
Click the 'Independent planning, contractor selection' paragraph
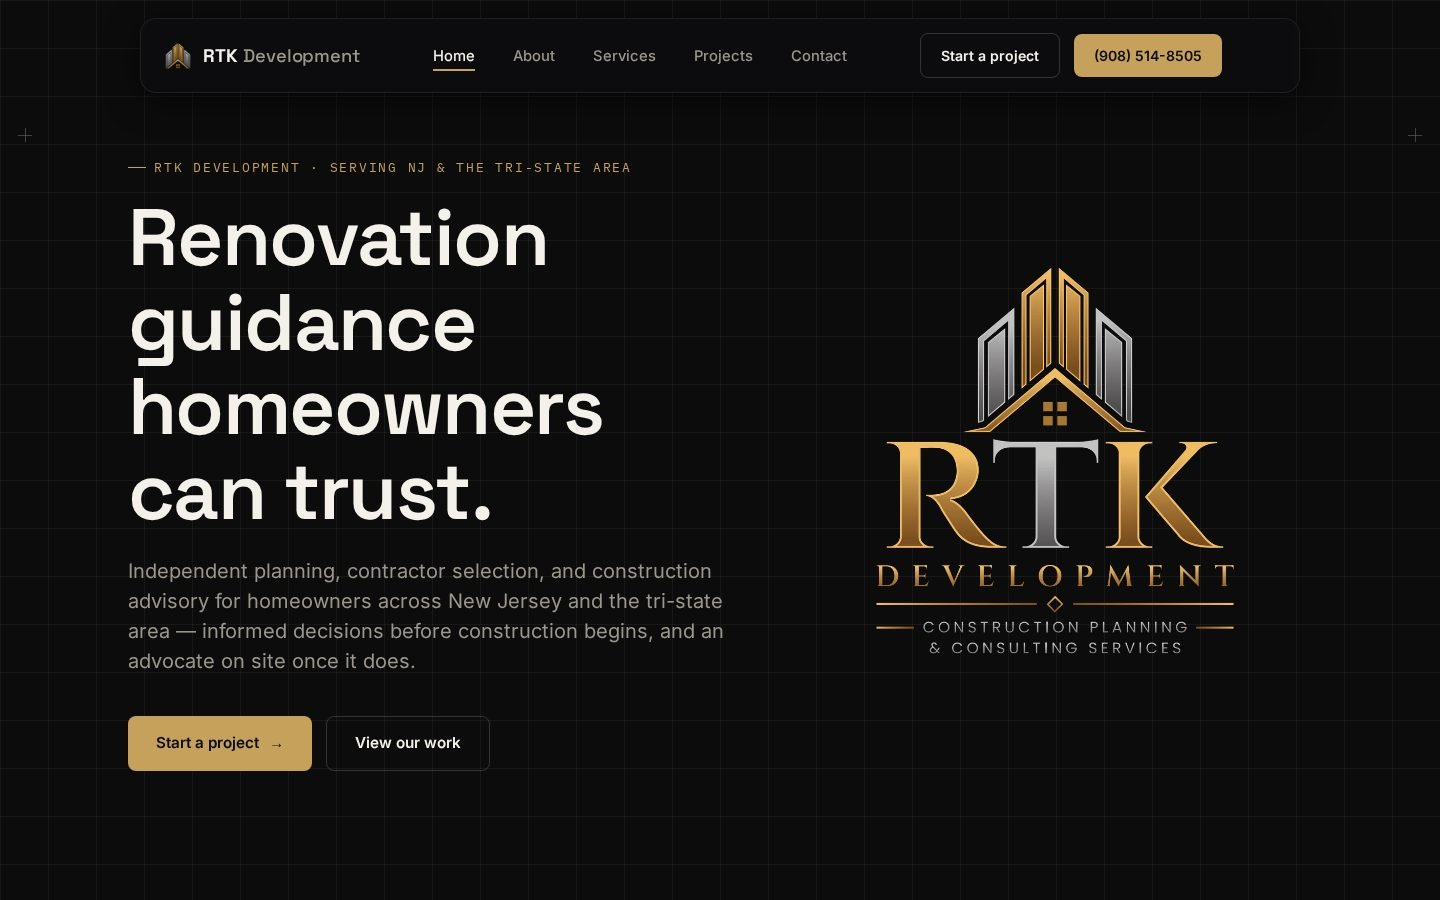[426, 616]
